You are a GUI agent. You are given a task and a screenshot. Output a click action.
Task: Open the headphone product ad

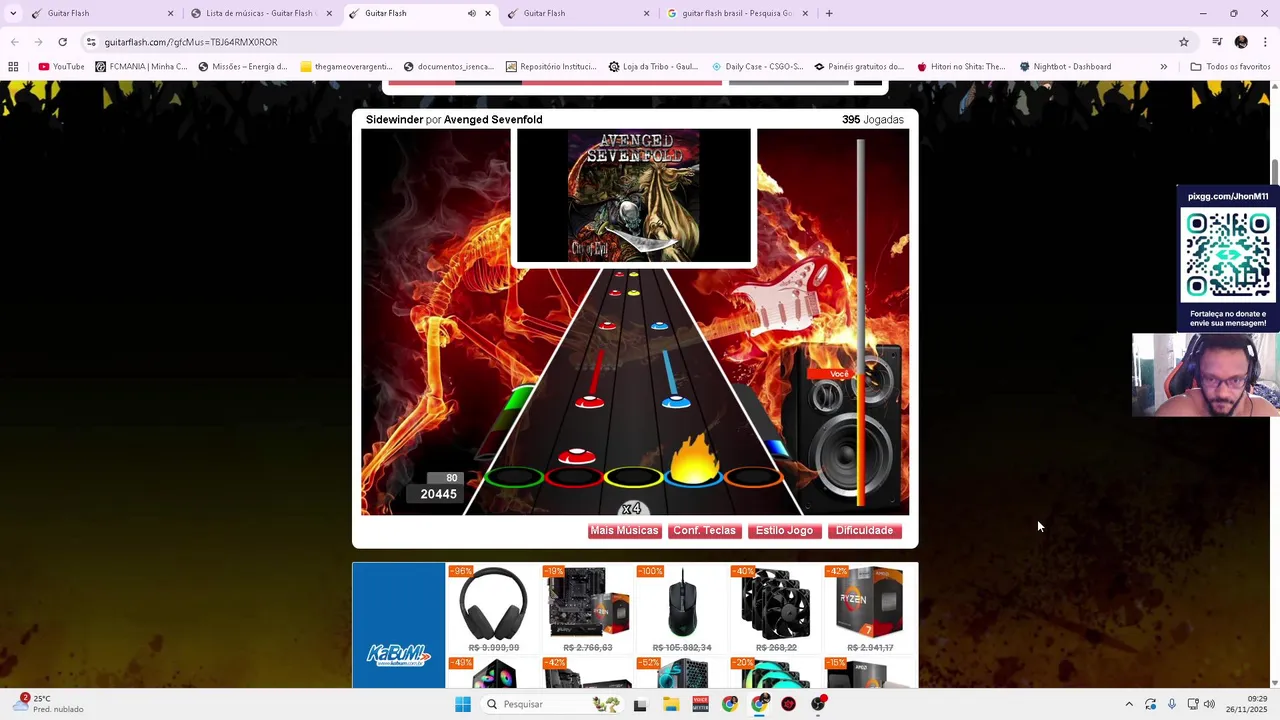493,609
